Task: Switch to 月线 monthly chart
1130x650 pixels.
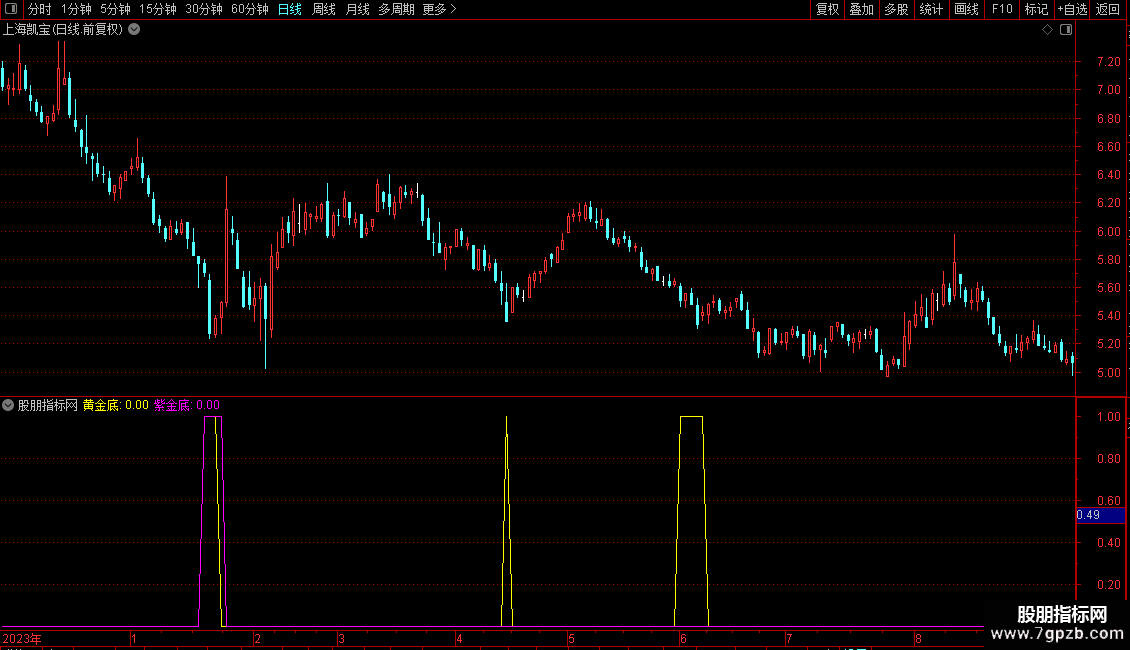Action: coord(357,9)
